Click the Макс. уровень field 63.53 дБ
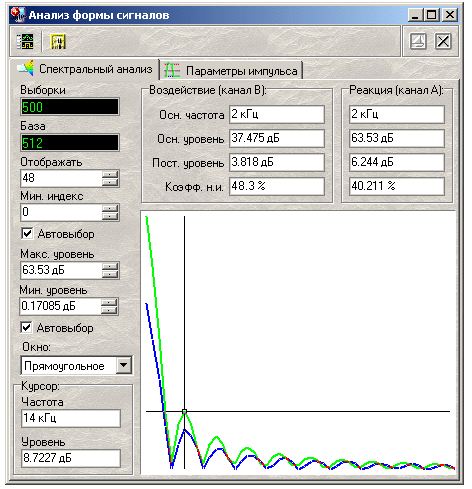The image size is (472, 489). [x=61, y=270]
